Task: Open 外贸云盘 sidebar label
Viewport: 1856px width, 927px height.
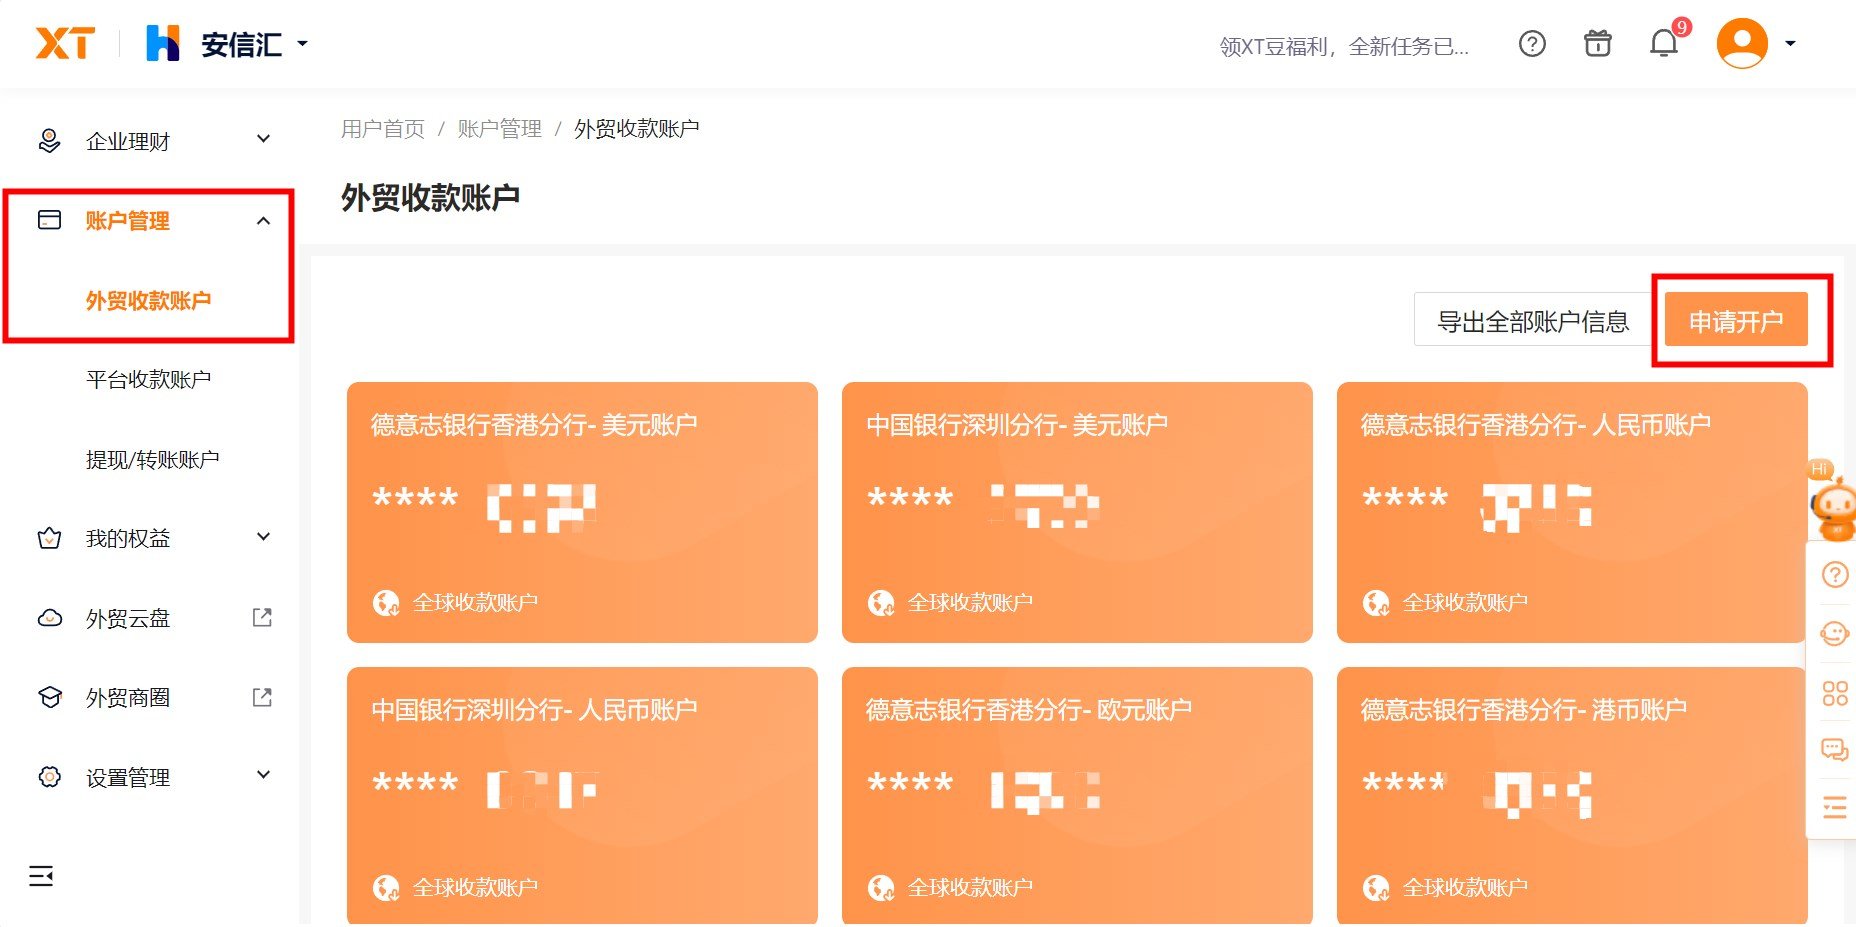Action: (128, 618)
